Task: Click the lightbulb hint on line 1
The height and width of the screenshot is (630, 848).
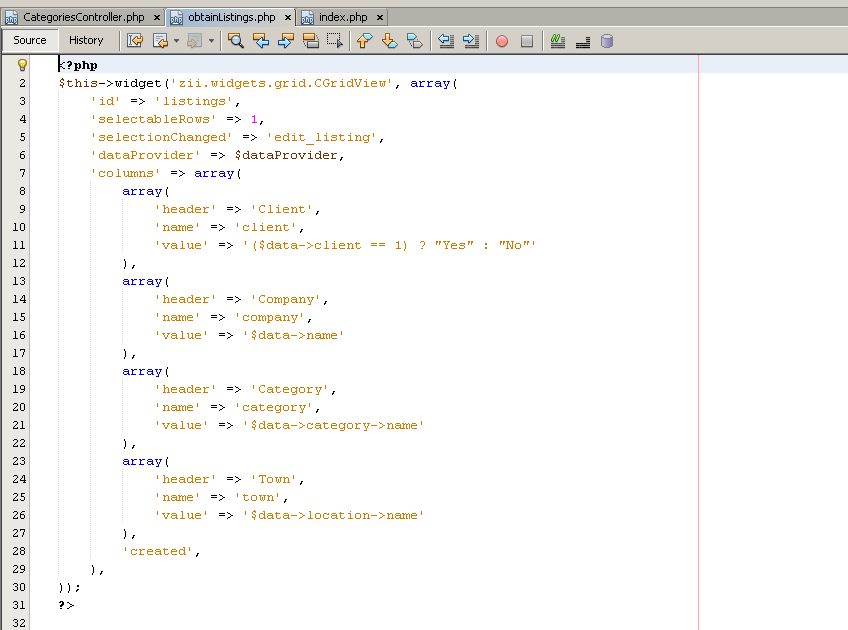Action: coord(22,65)
